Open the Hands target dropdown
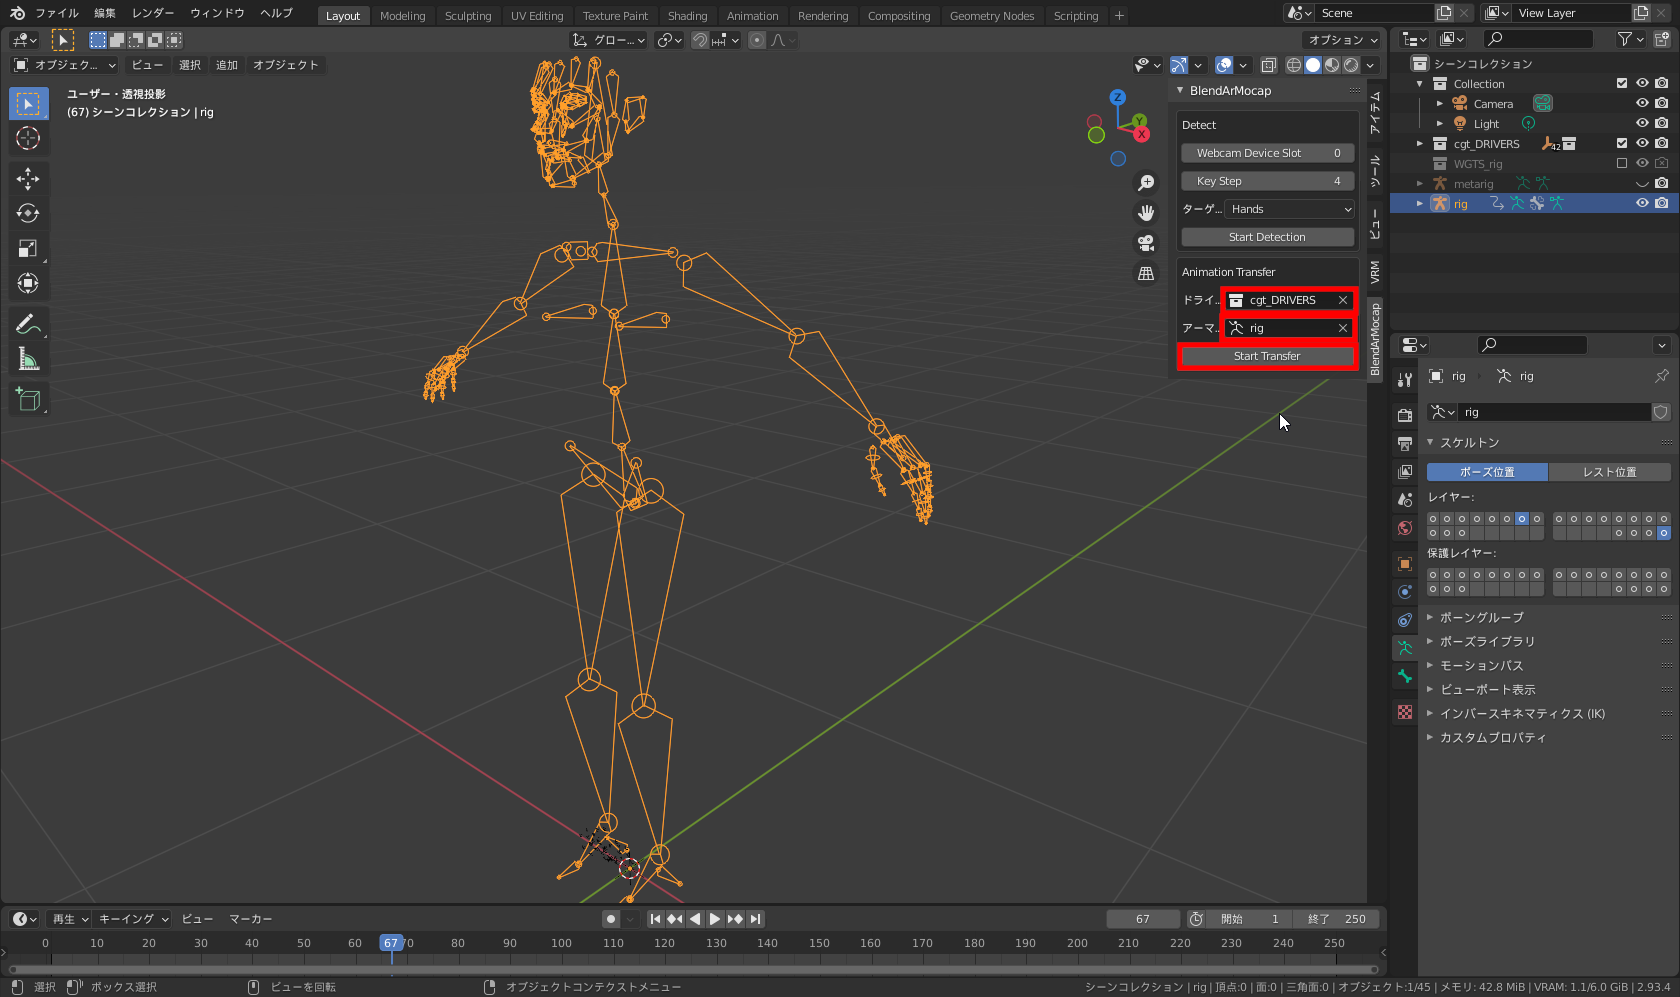This screenshot has height=997, width=1680. (x=1289, y=209)
